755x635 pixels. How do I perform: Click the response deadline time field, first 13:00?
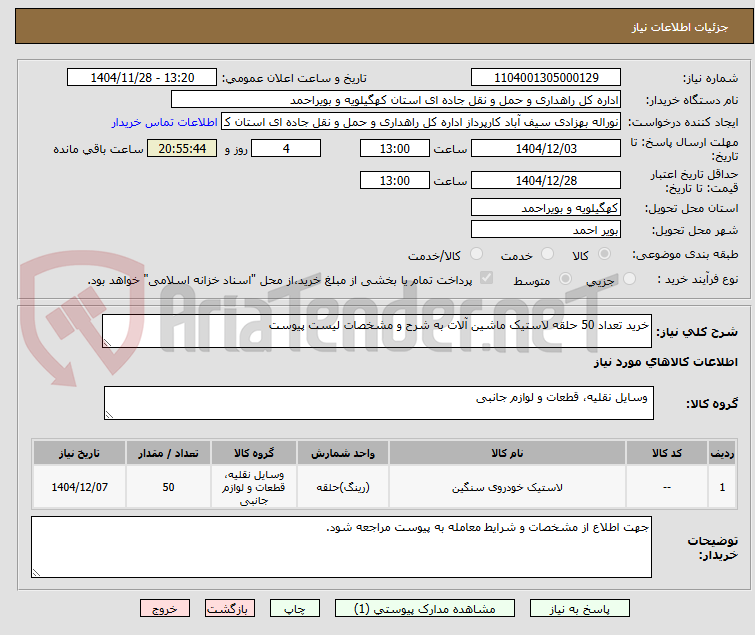point(394,148)
